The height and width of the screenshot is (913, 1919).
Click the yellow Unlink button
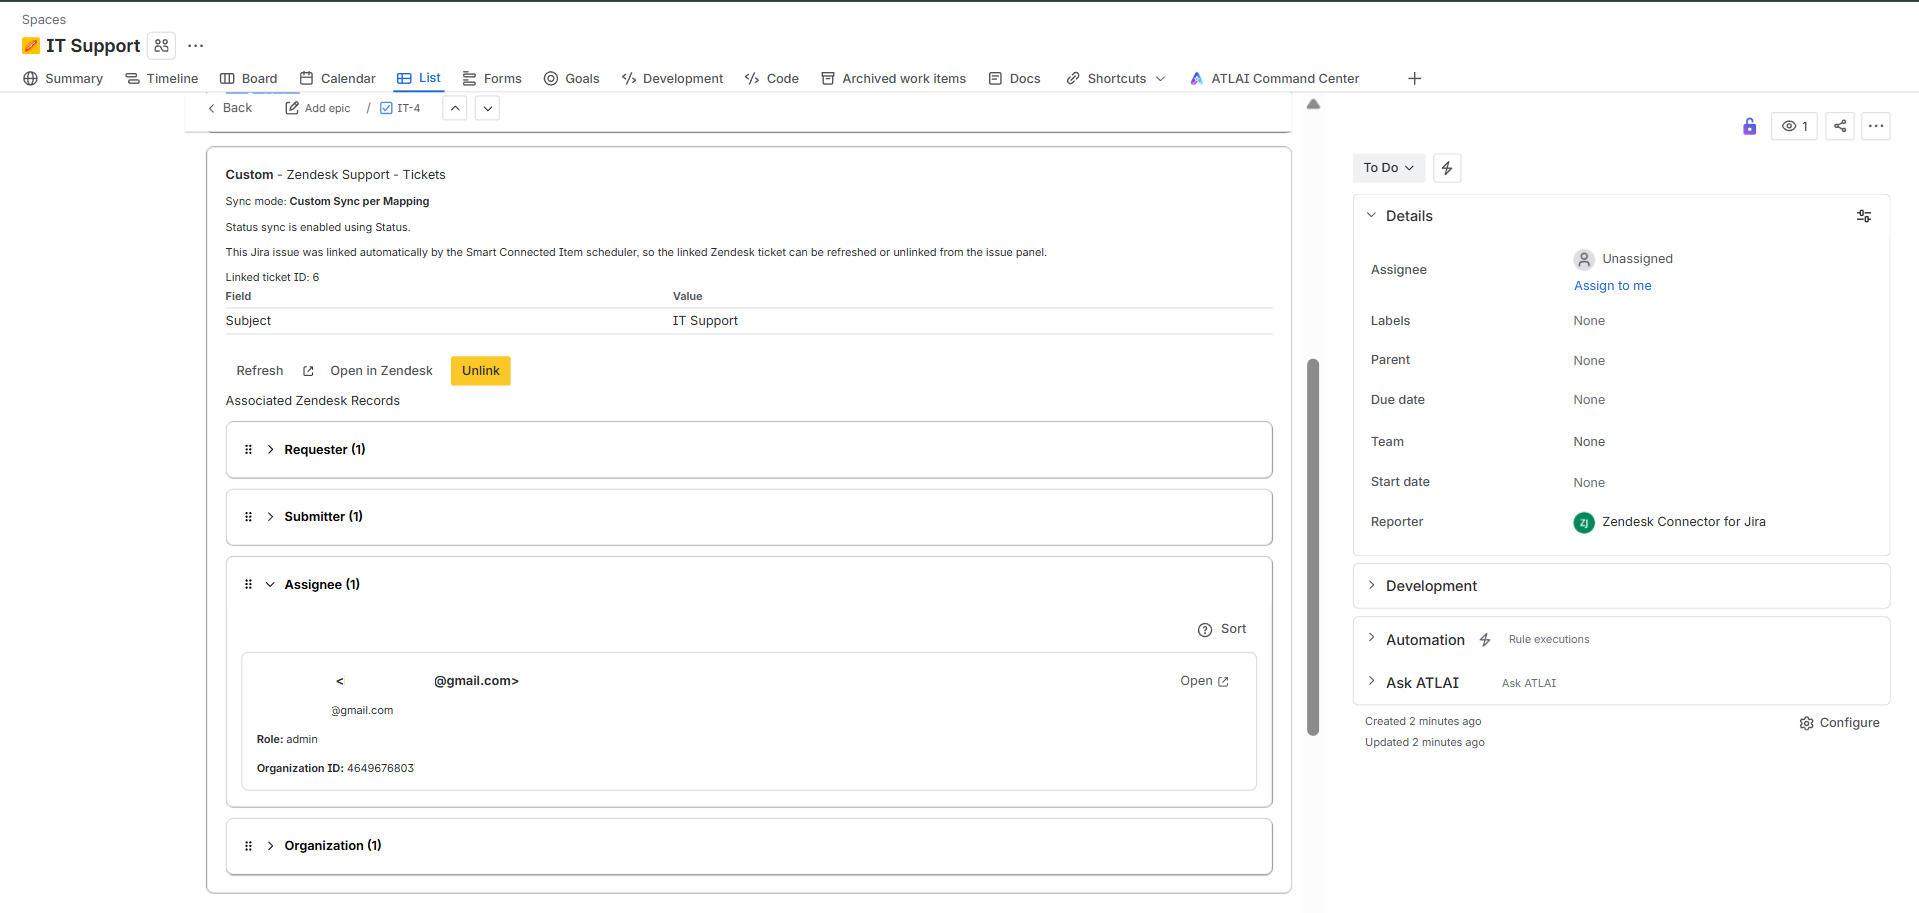(481, 371)
